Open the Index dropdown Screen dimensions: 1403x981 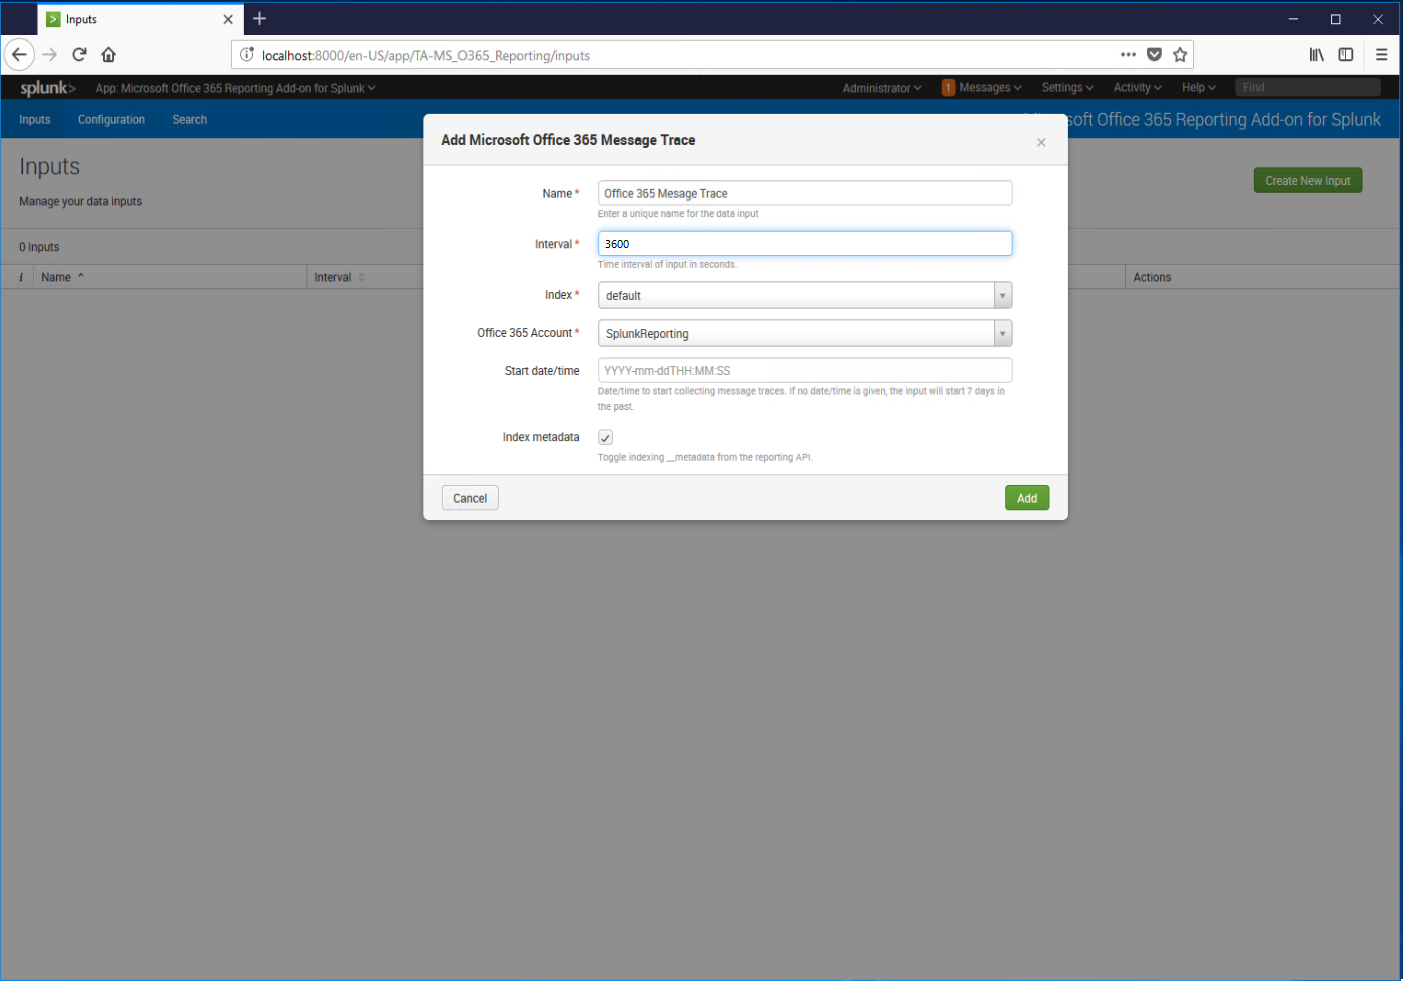(x=1002, y=295)
